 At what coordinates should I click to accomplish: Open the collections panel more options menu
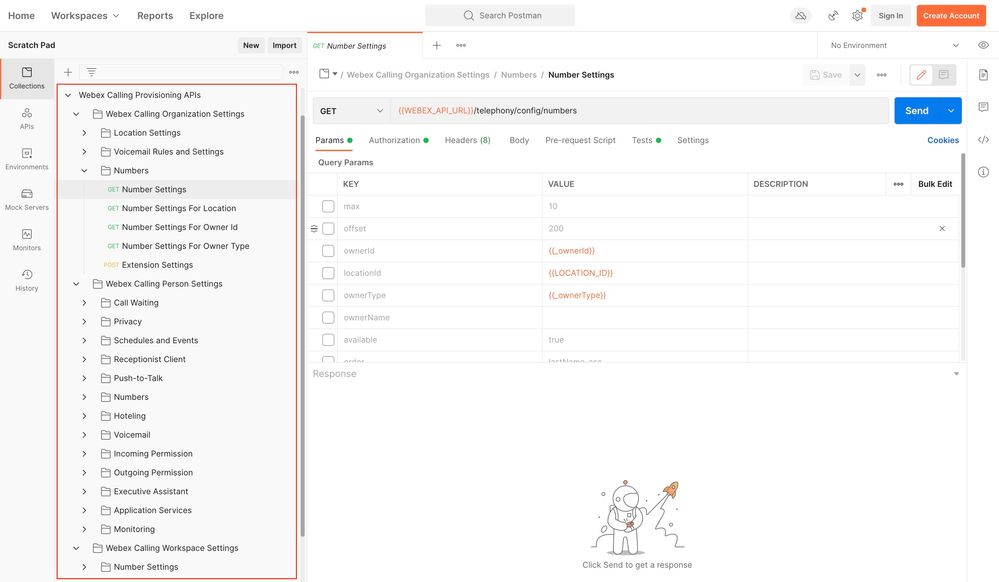point(294,72)
